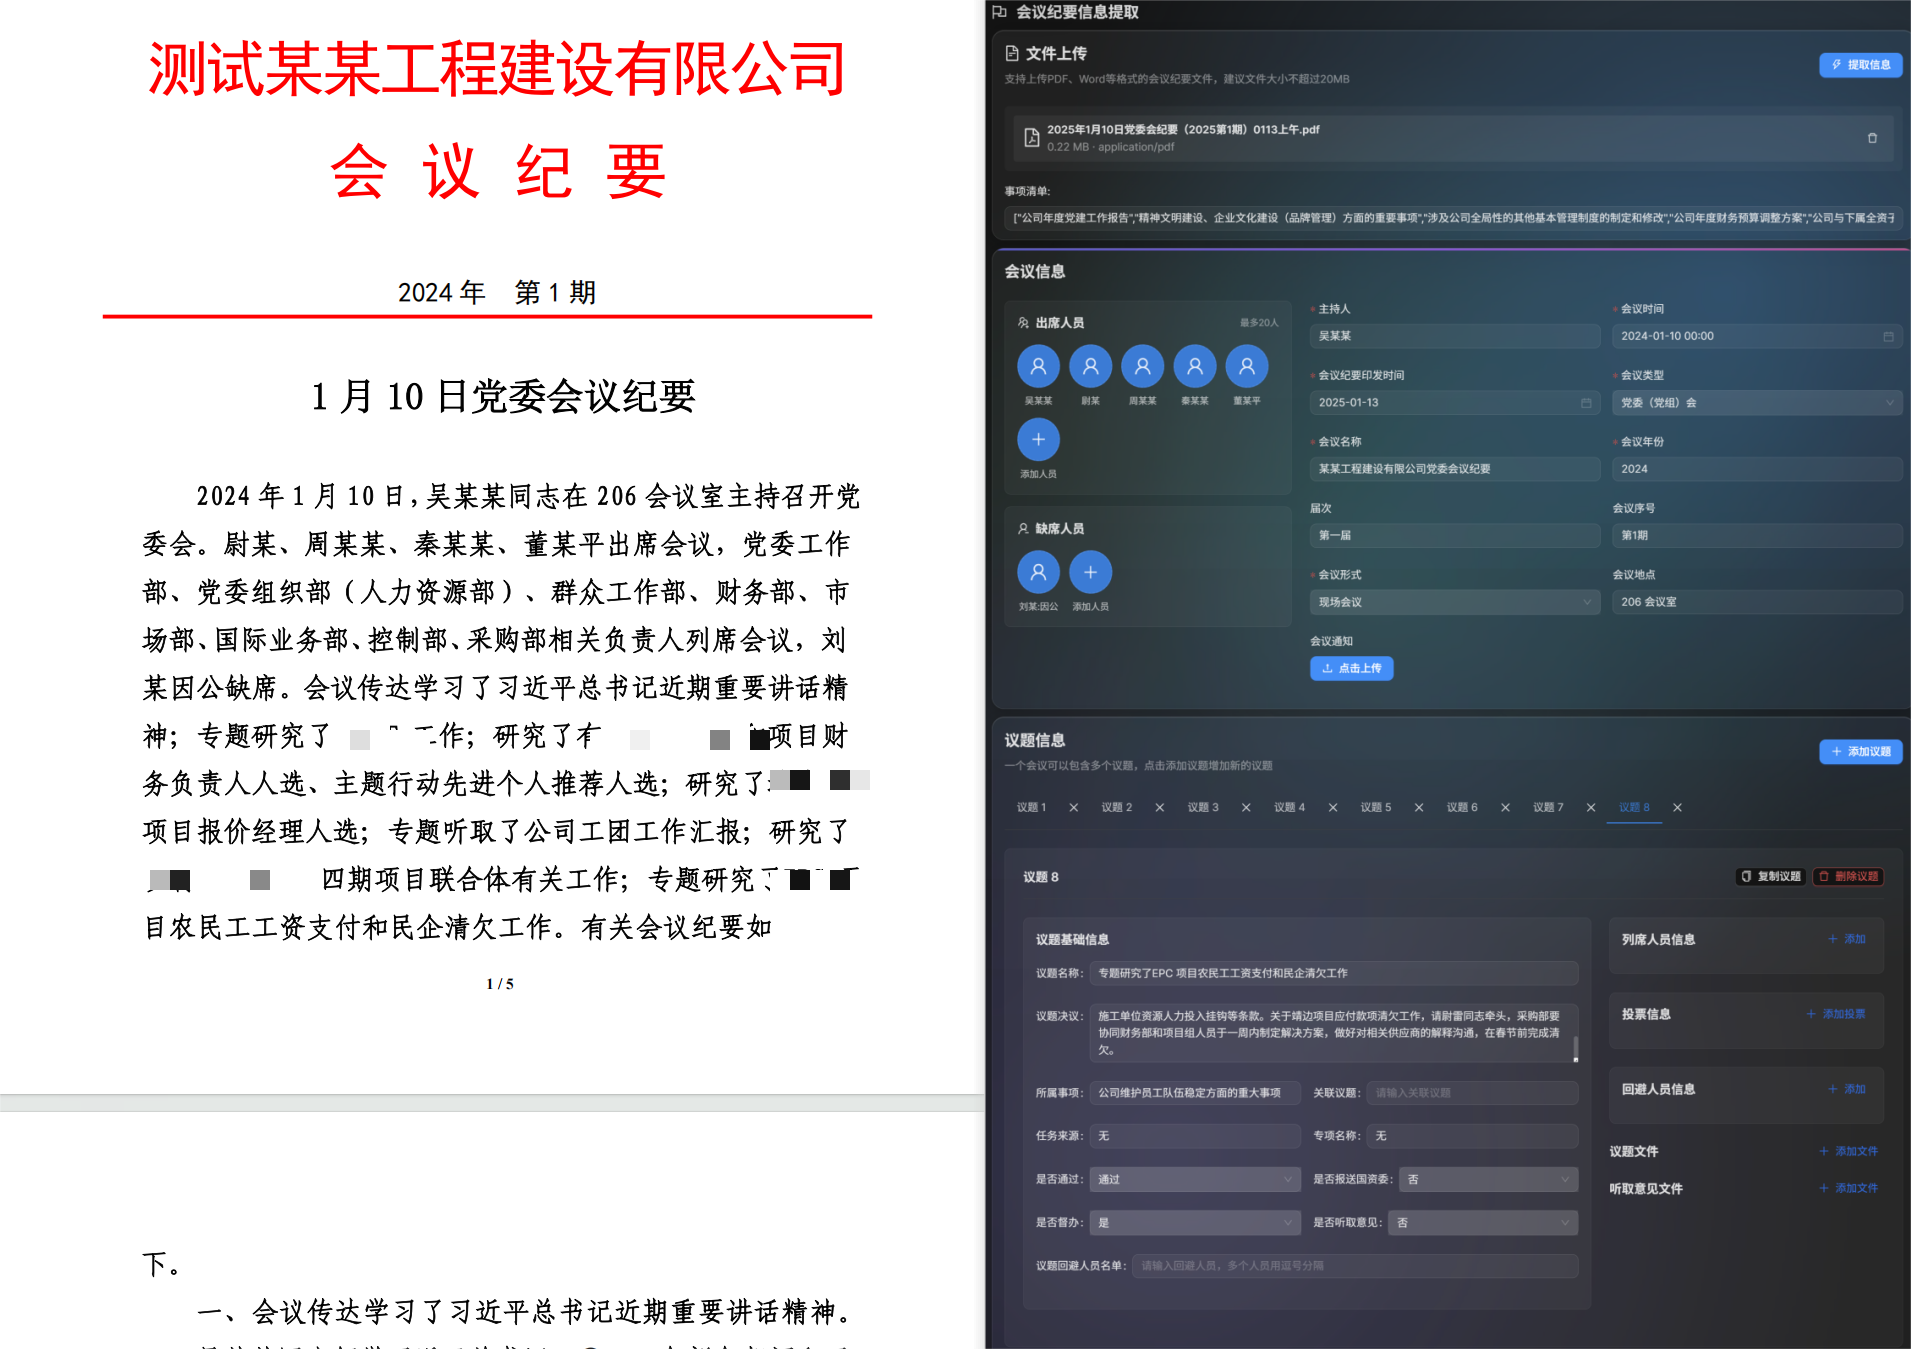
Task: Click the 添加议题 button
Action: click(x=1860, y=752)
